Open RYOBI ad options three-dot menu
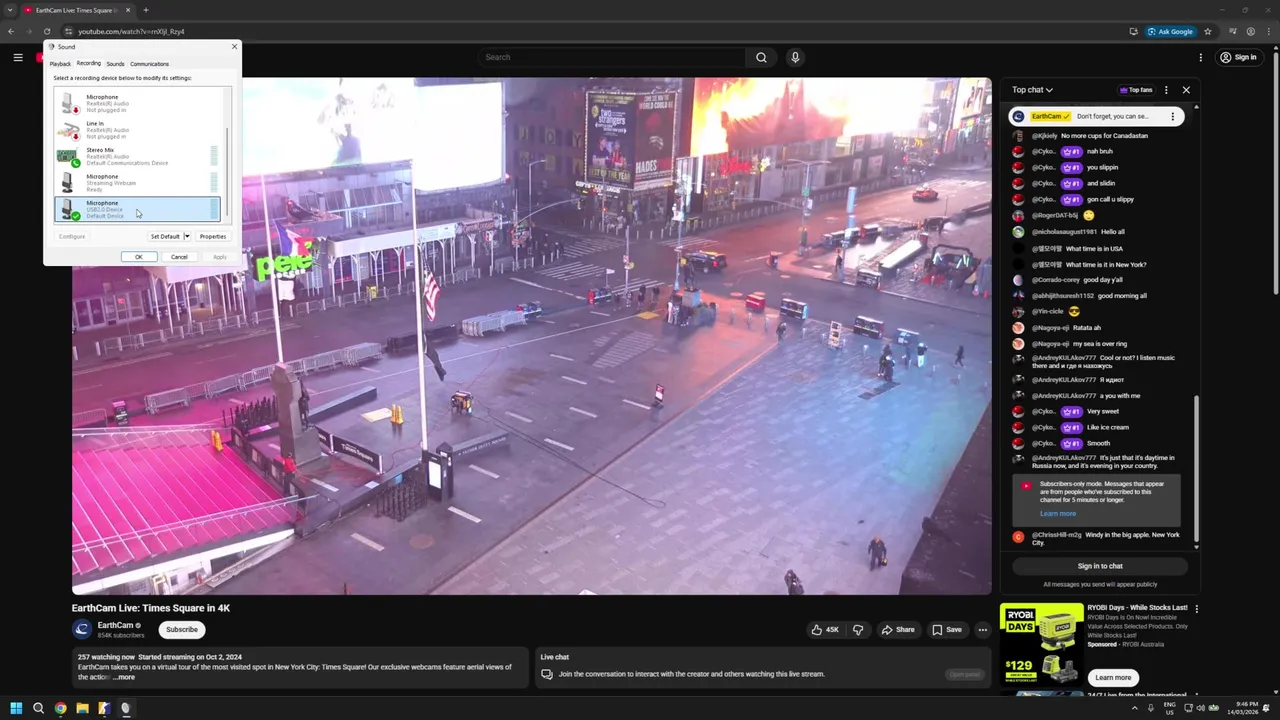This screenshot has height=720, width=1280. tap(1196, 608)
